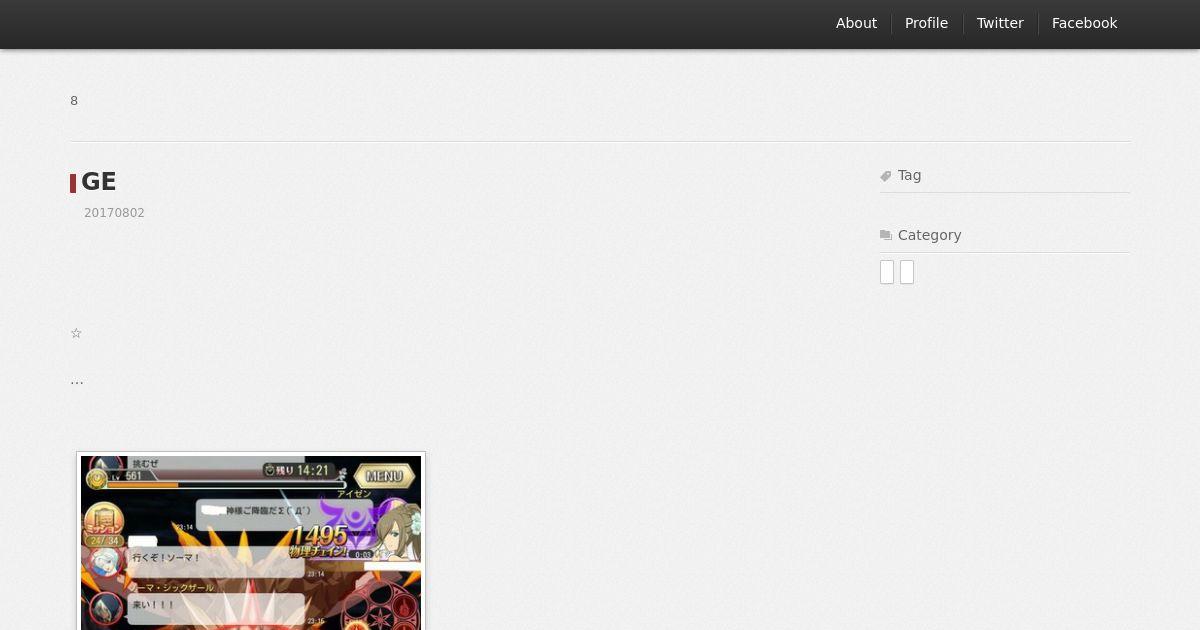Click the Category icon in sidebar
The width and height of the screenshot is (1200, 630).
[886, 236]
